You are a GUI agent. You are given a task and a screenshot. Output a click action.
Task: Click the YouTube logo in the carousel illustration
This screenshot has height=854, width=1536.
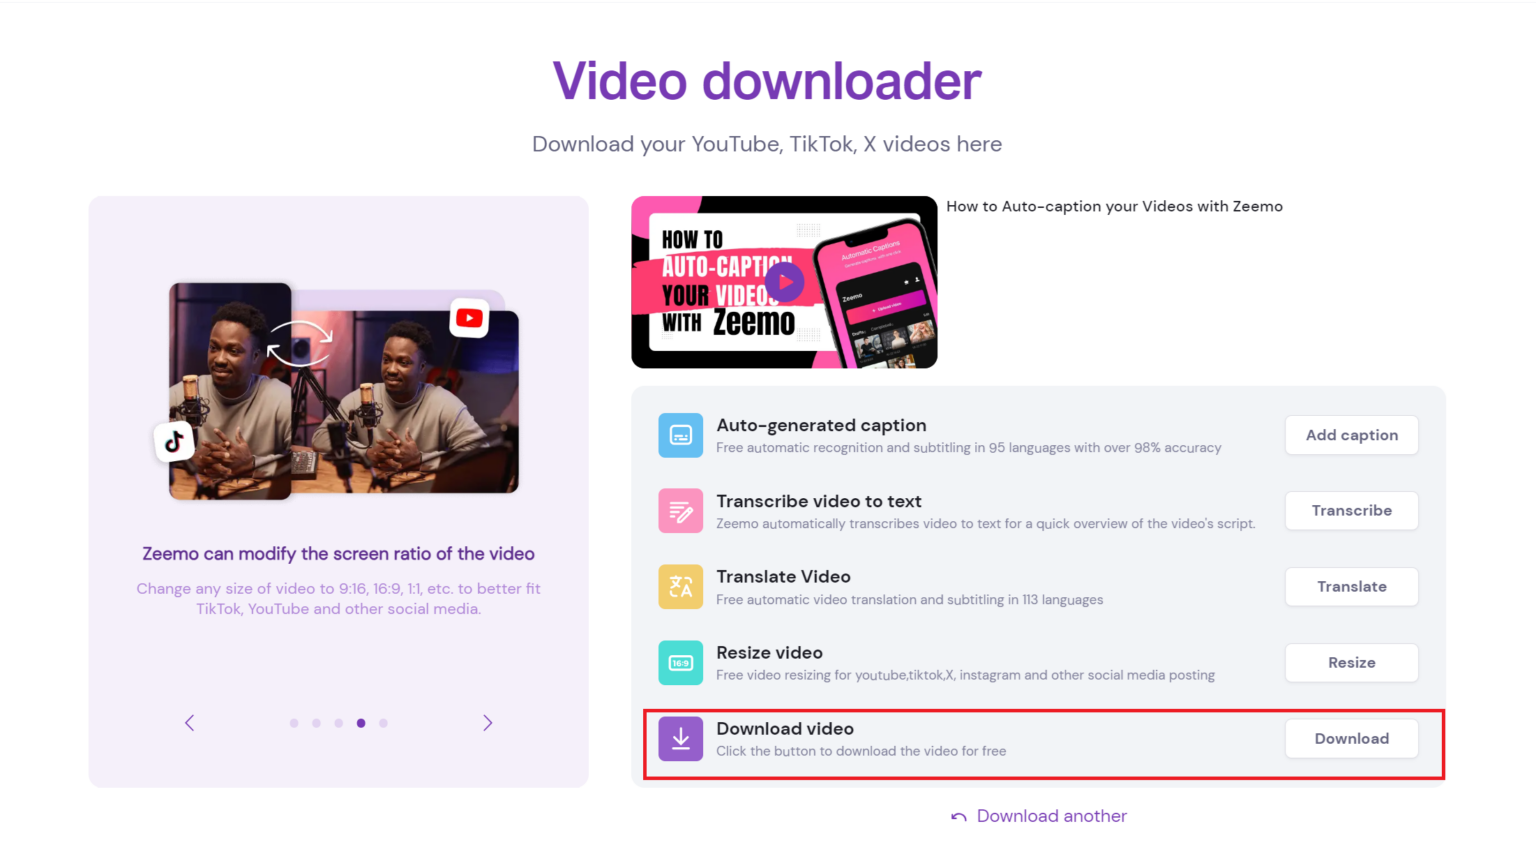click(469, 317)
